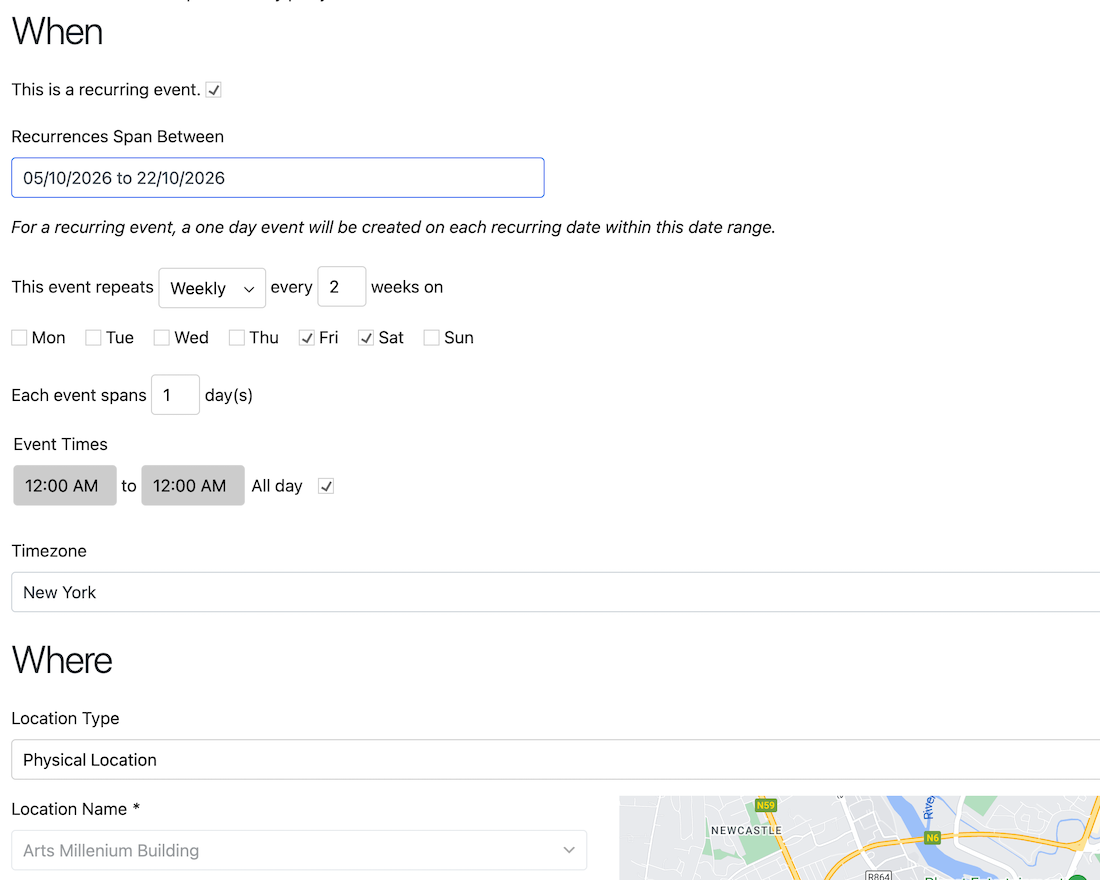Select the Sun checkbox

[x=431, y=338]
